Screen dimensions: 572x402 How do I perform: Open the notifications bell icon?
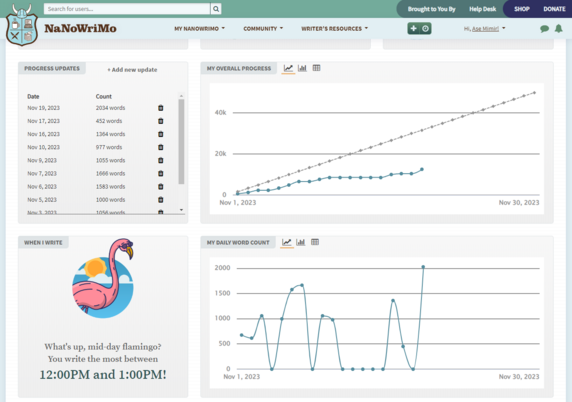point(559,28)
